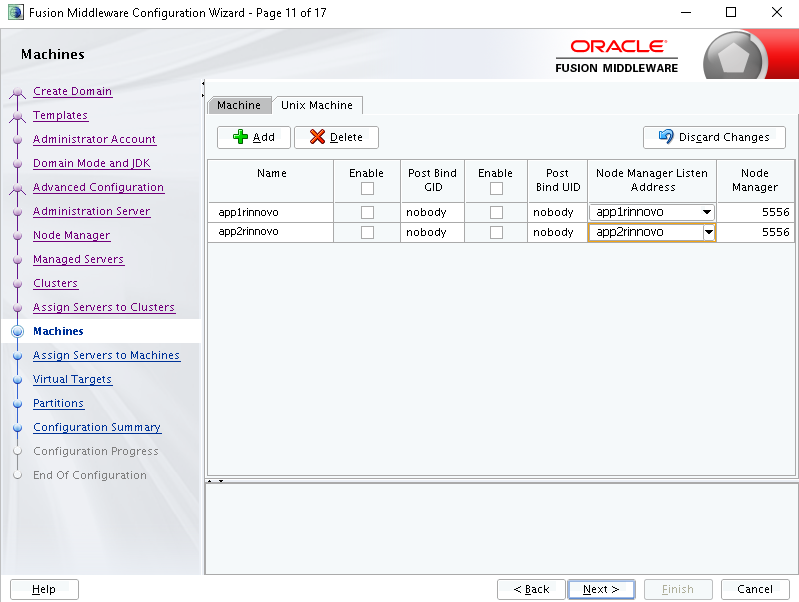
Task: Click the Oracle pentagon logo badge
Action: pos(733,58)
